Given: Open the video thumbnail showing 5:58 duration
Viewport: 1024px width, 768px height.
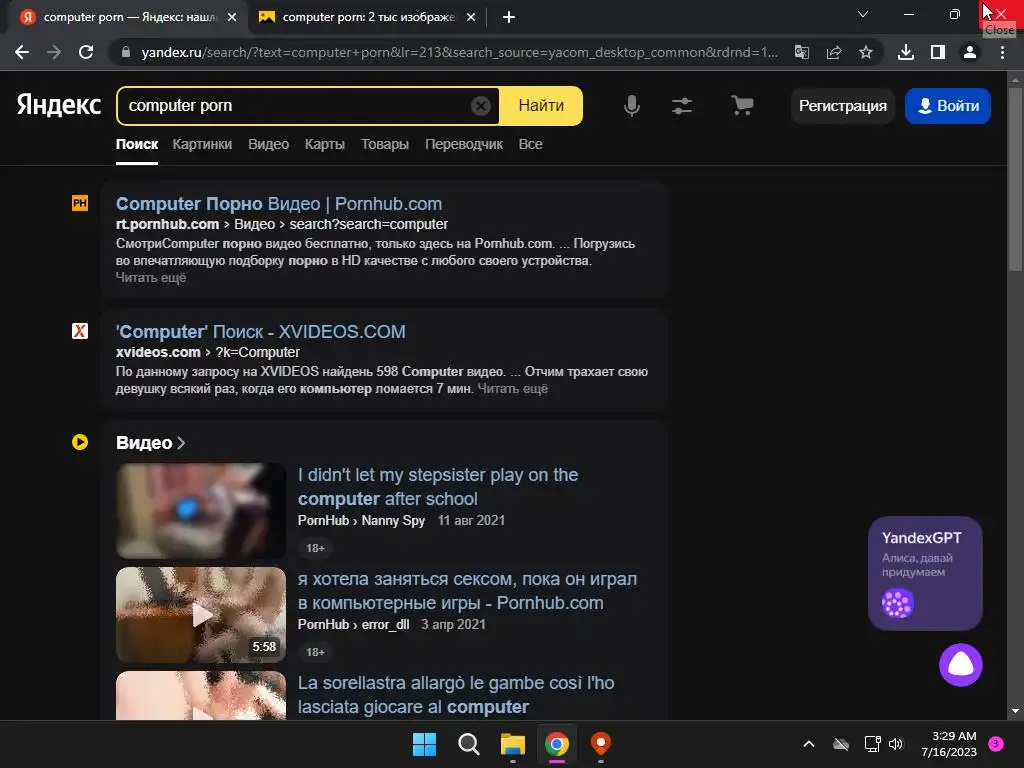Looking at the screenshot, I should click(200, 615).
